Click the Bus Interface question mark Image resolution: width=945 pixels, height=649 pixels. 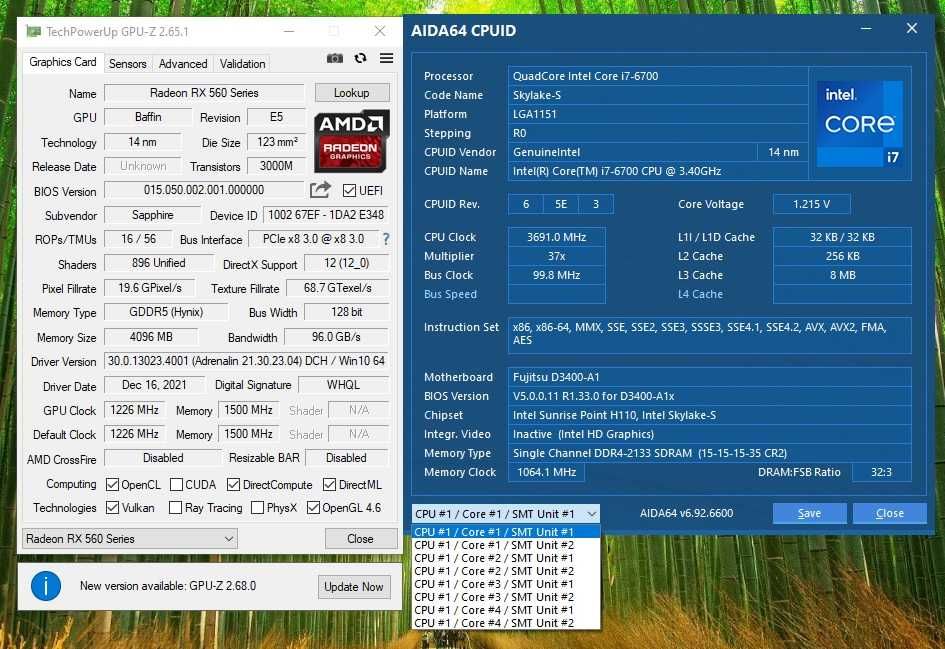point(386,239)
